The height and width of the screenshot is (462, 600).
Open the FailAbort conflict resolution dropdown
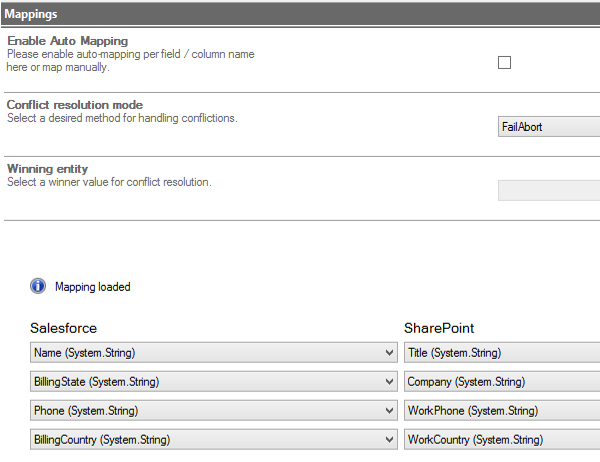548,127
